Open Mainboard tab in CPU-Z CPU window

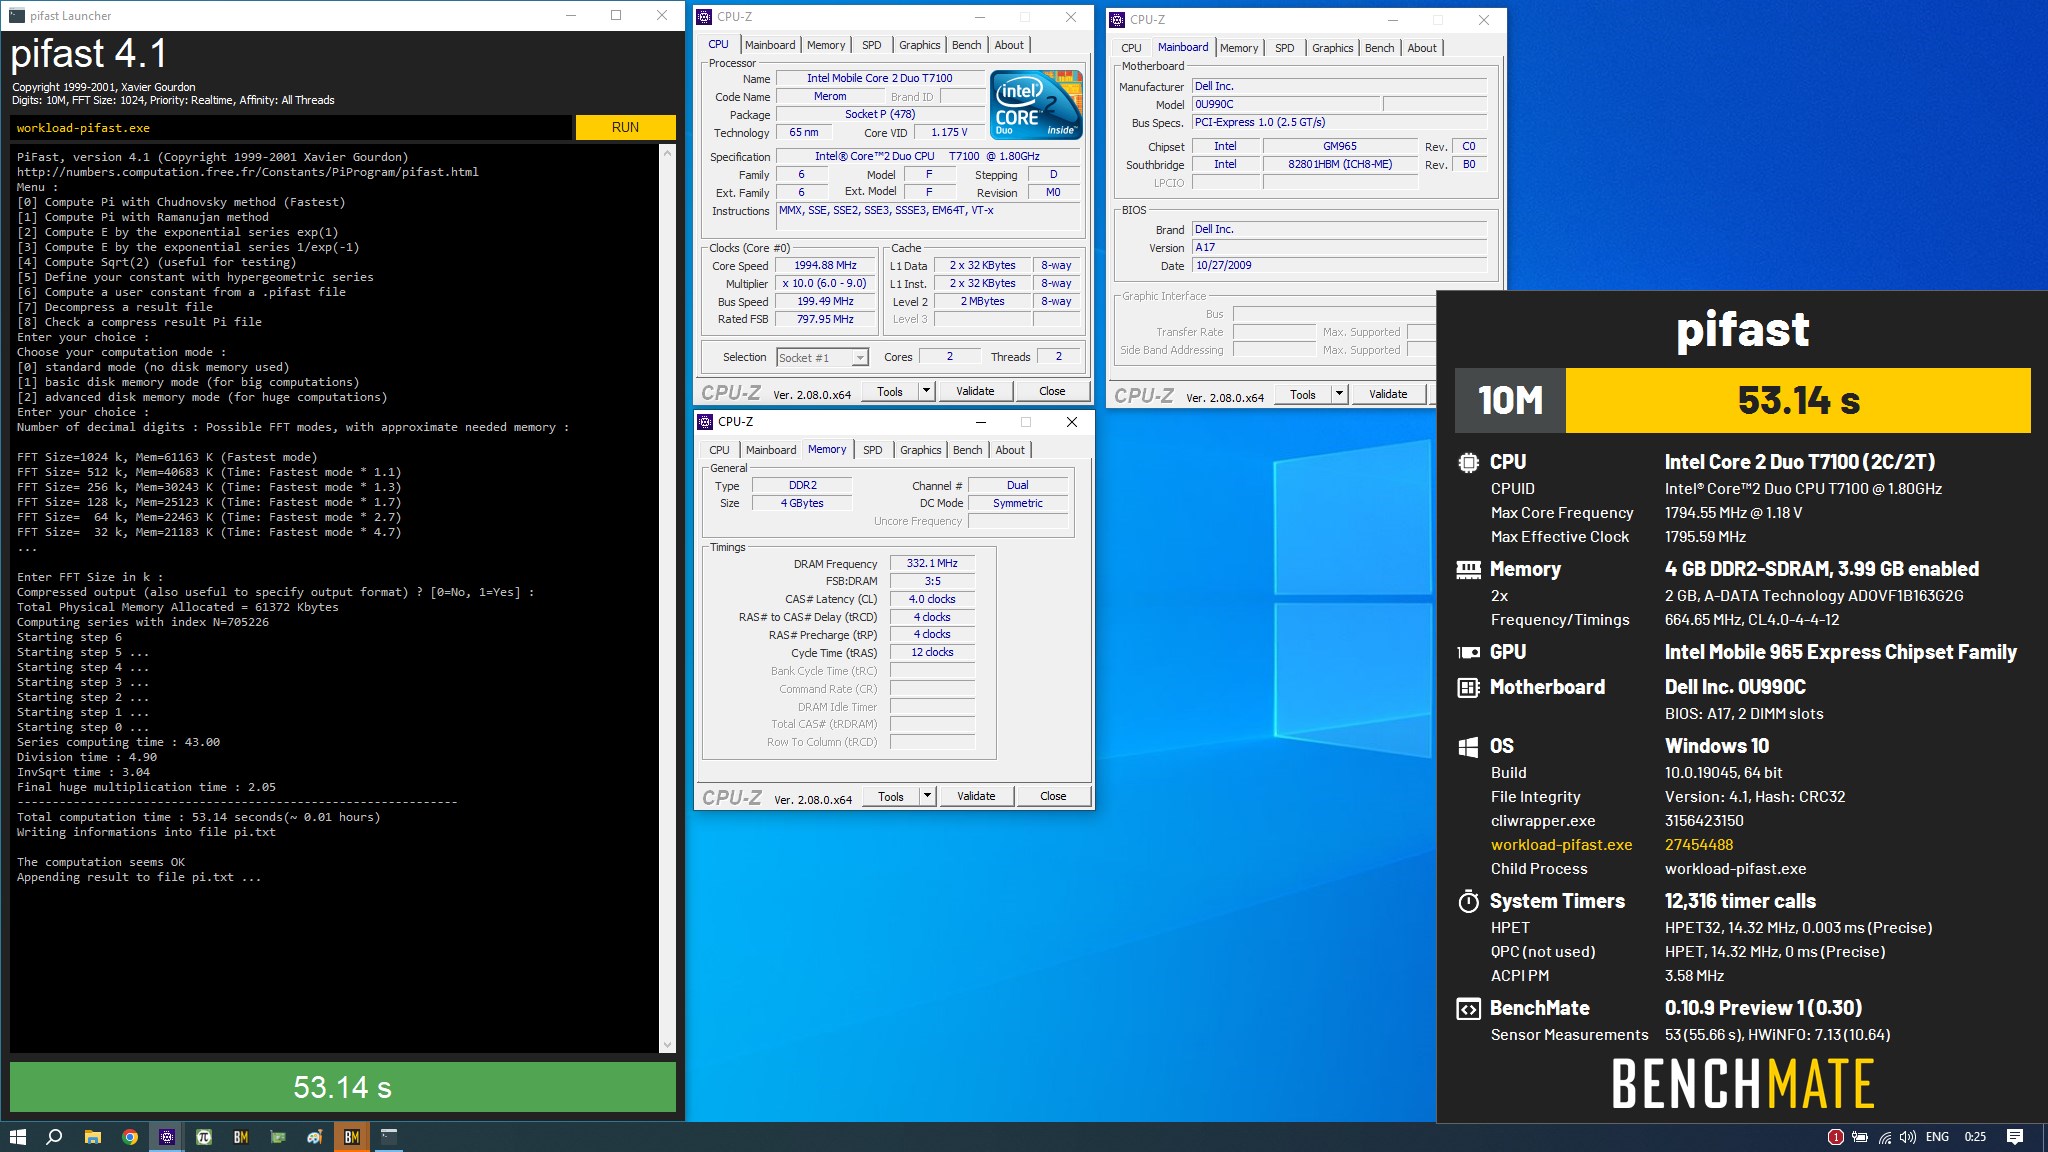[770, 45]
